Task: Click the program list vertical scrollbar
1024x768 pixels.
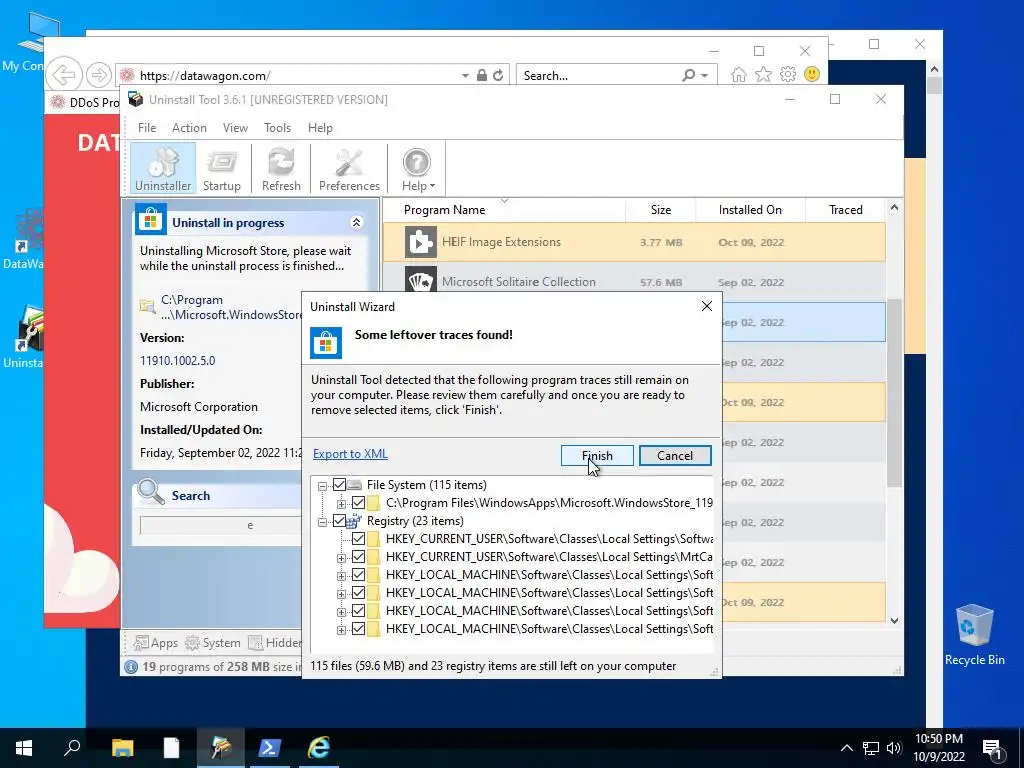Action: pos(894,392)
